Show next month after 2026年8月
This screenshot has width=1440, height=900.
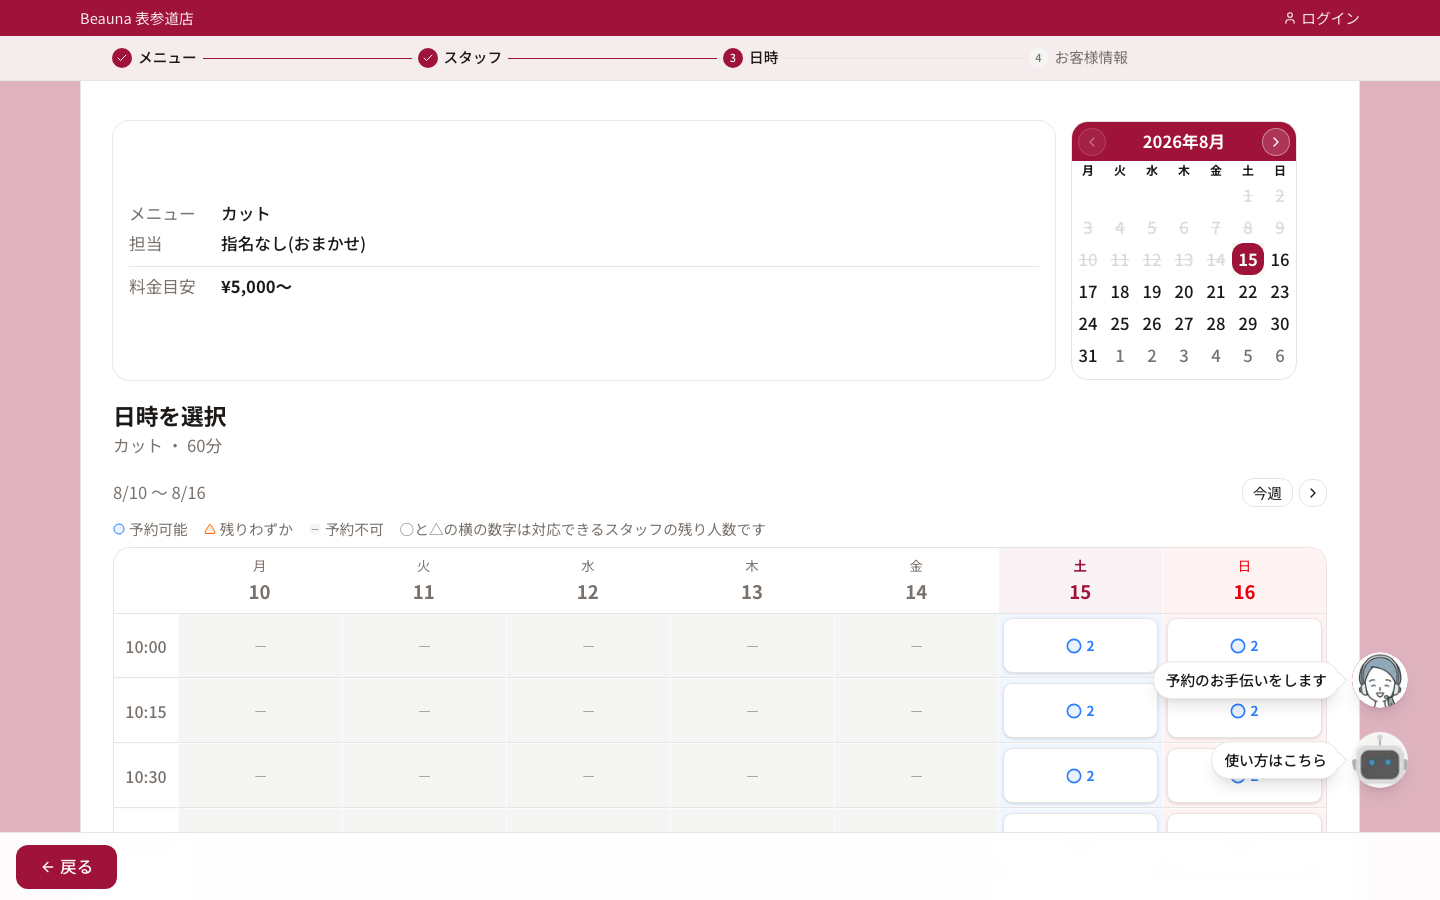1276,142
